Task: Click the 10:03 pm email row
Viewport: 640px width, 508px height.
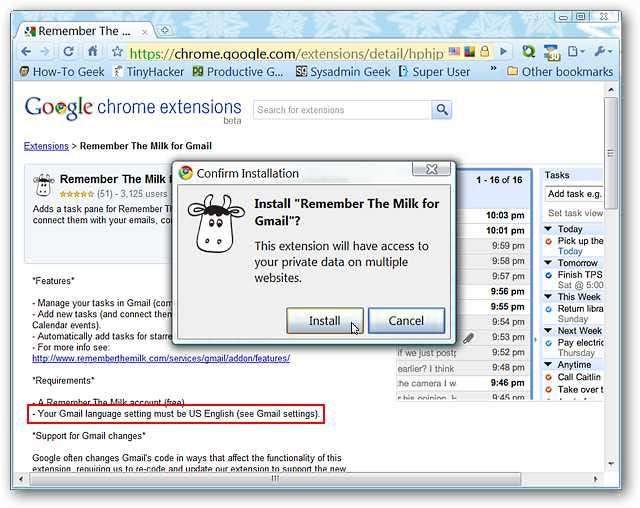Action: coord(494,215)
